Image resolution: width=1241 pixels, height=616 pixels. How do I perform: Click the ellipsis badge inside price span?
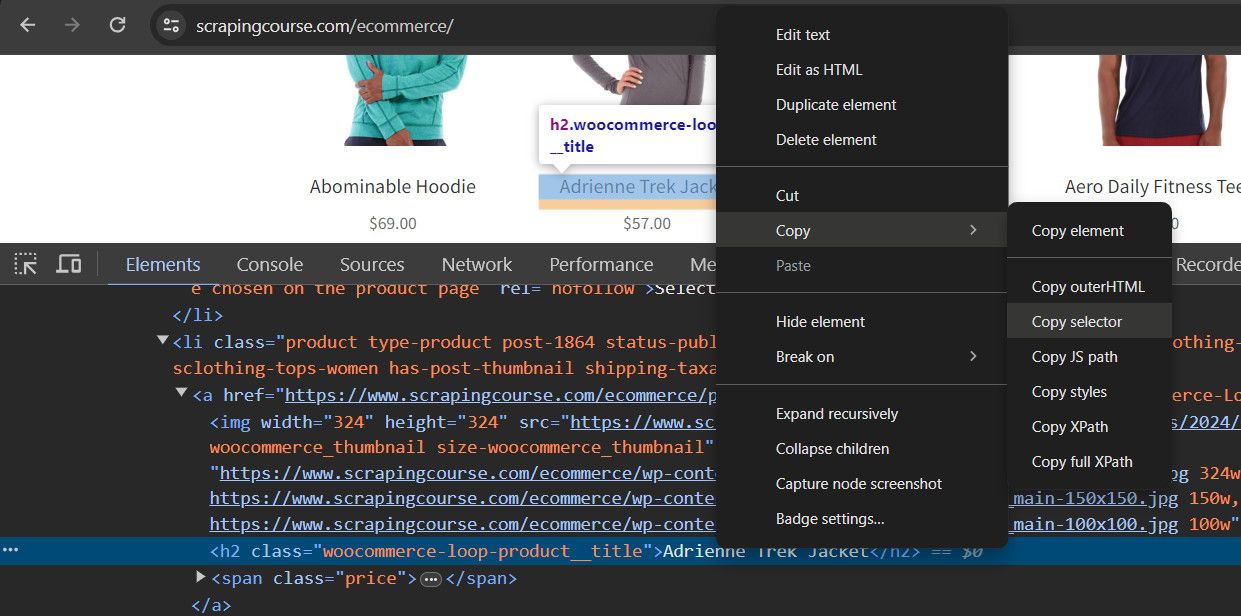pyautogui.click(x=431, y=579)
